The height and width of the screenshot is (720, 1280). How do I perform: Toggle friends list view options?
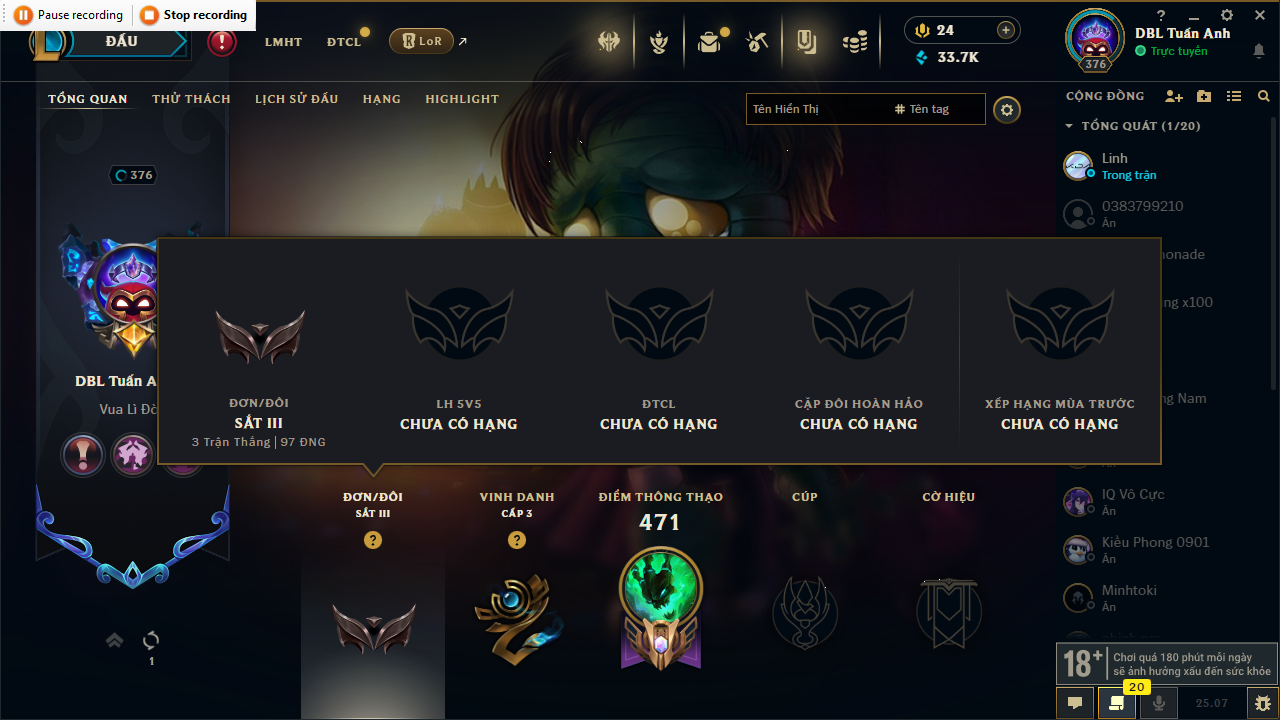tap(1234, 96)
